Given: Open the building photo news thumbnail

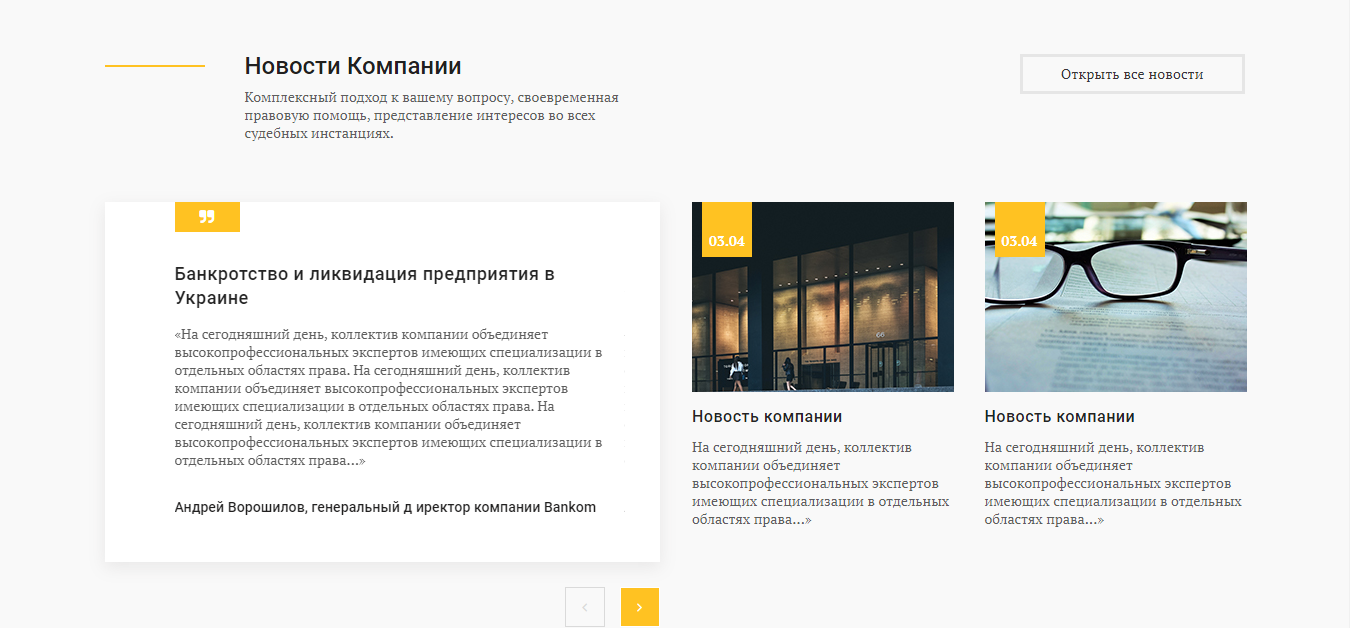Looking at the screenshot, I should [x=823, y=297].
